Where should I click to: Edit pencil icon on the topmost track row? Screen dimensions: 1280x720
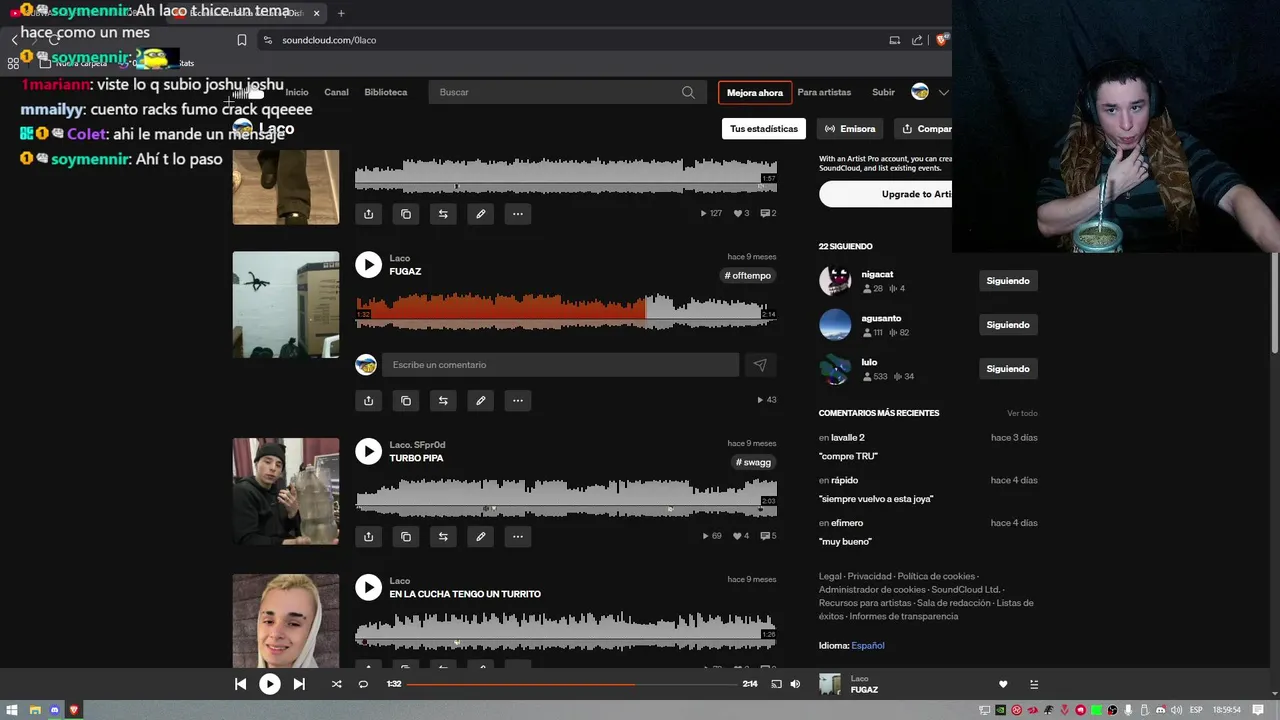[481, 213]
